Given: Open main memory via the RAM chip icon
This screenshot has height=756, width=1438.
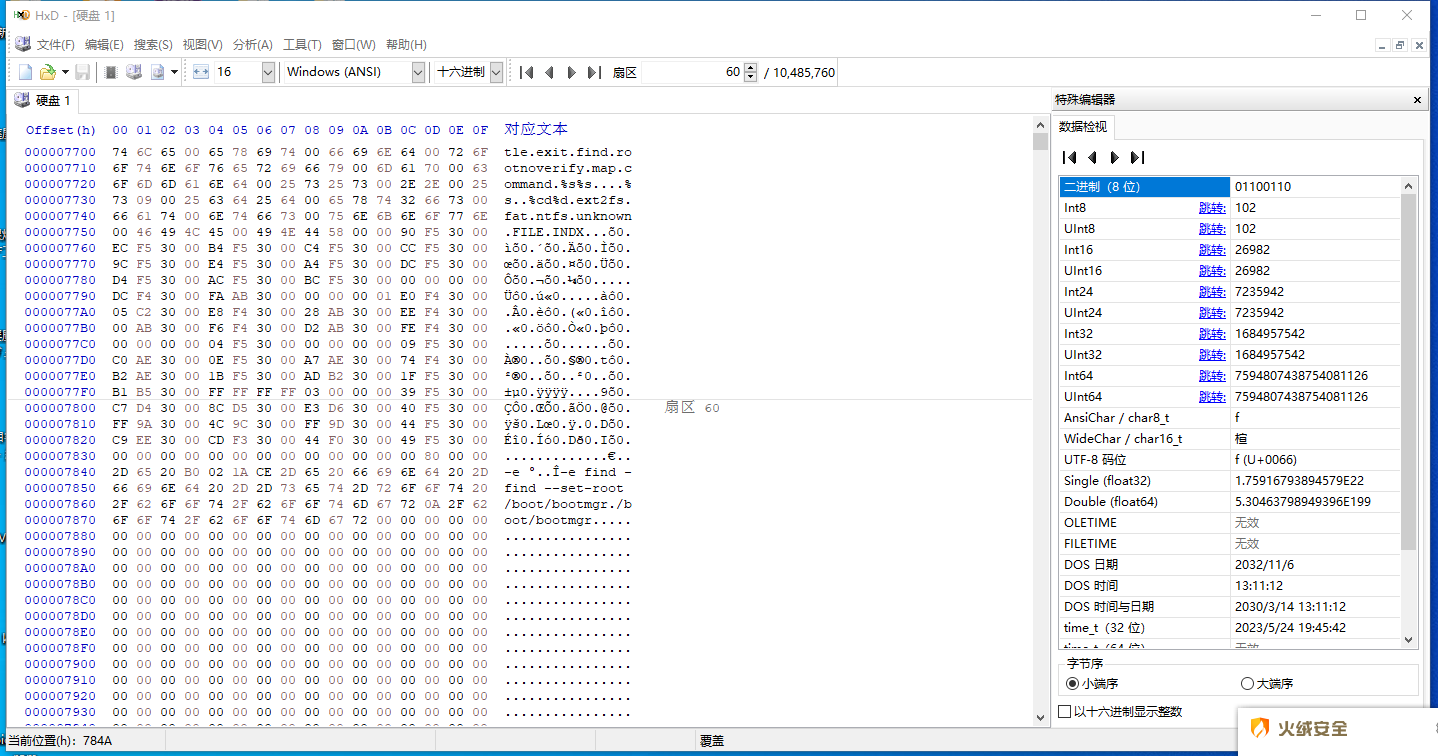Looking at the screenshot, I should coord(112,72).
